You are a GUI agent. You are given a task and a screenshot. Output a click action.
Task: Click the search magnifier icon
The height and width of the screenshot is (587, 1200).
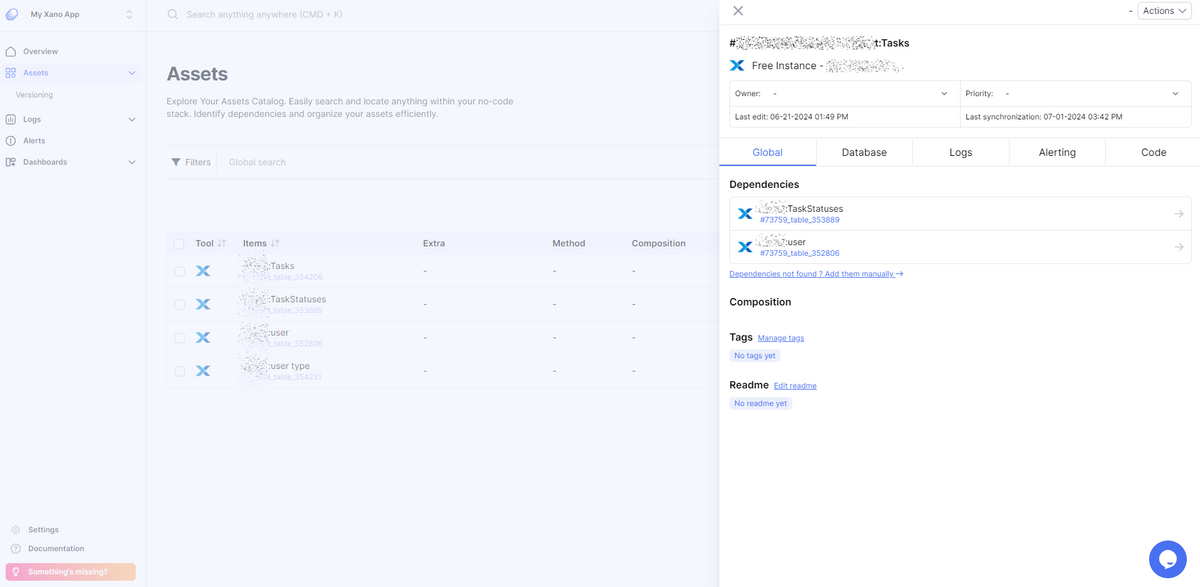pyautogui.click(x=173, y=15)
